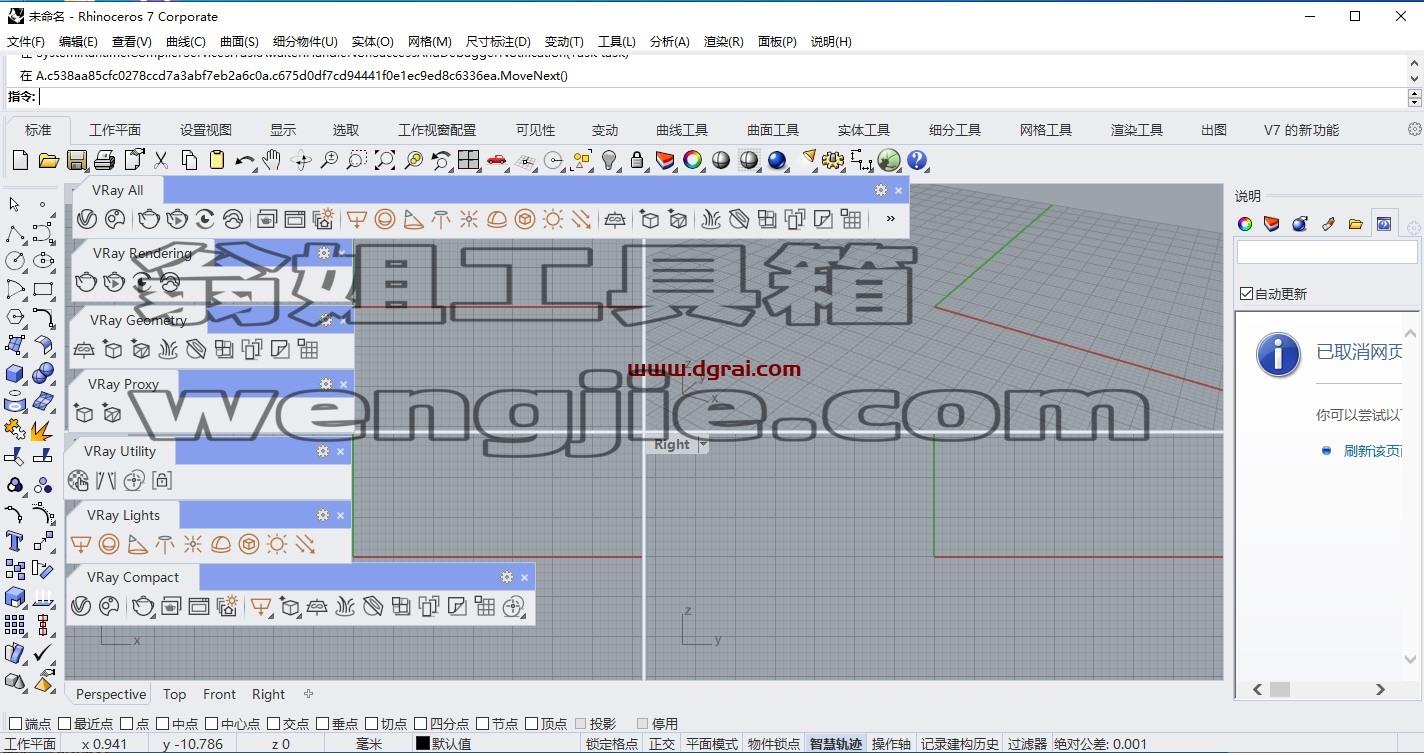Click the Sun light icon in VRay All
The width and height of the screenshot is (1424, 753).
point(553,219)
